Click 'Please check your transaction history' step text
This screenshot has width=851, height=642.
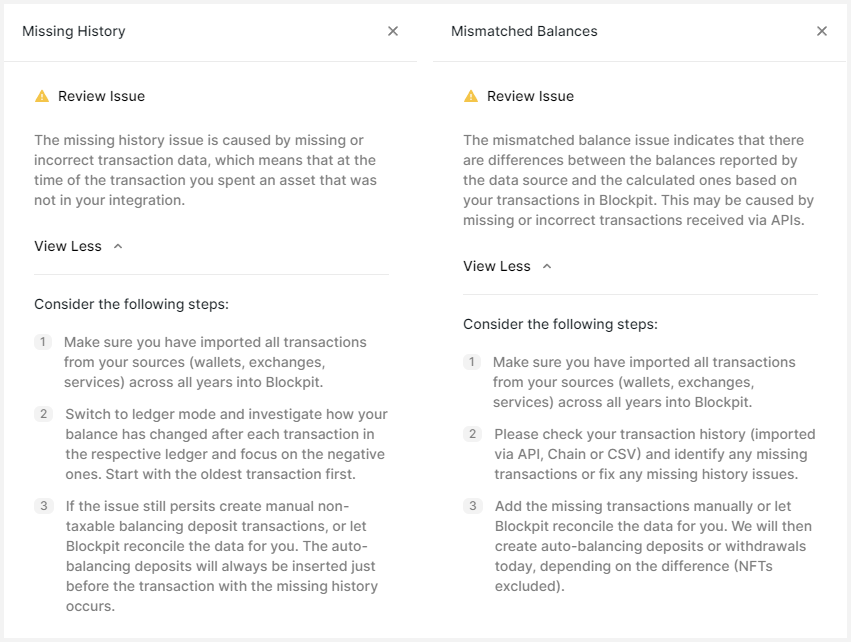(x=655, y=454)
